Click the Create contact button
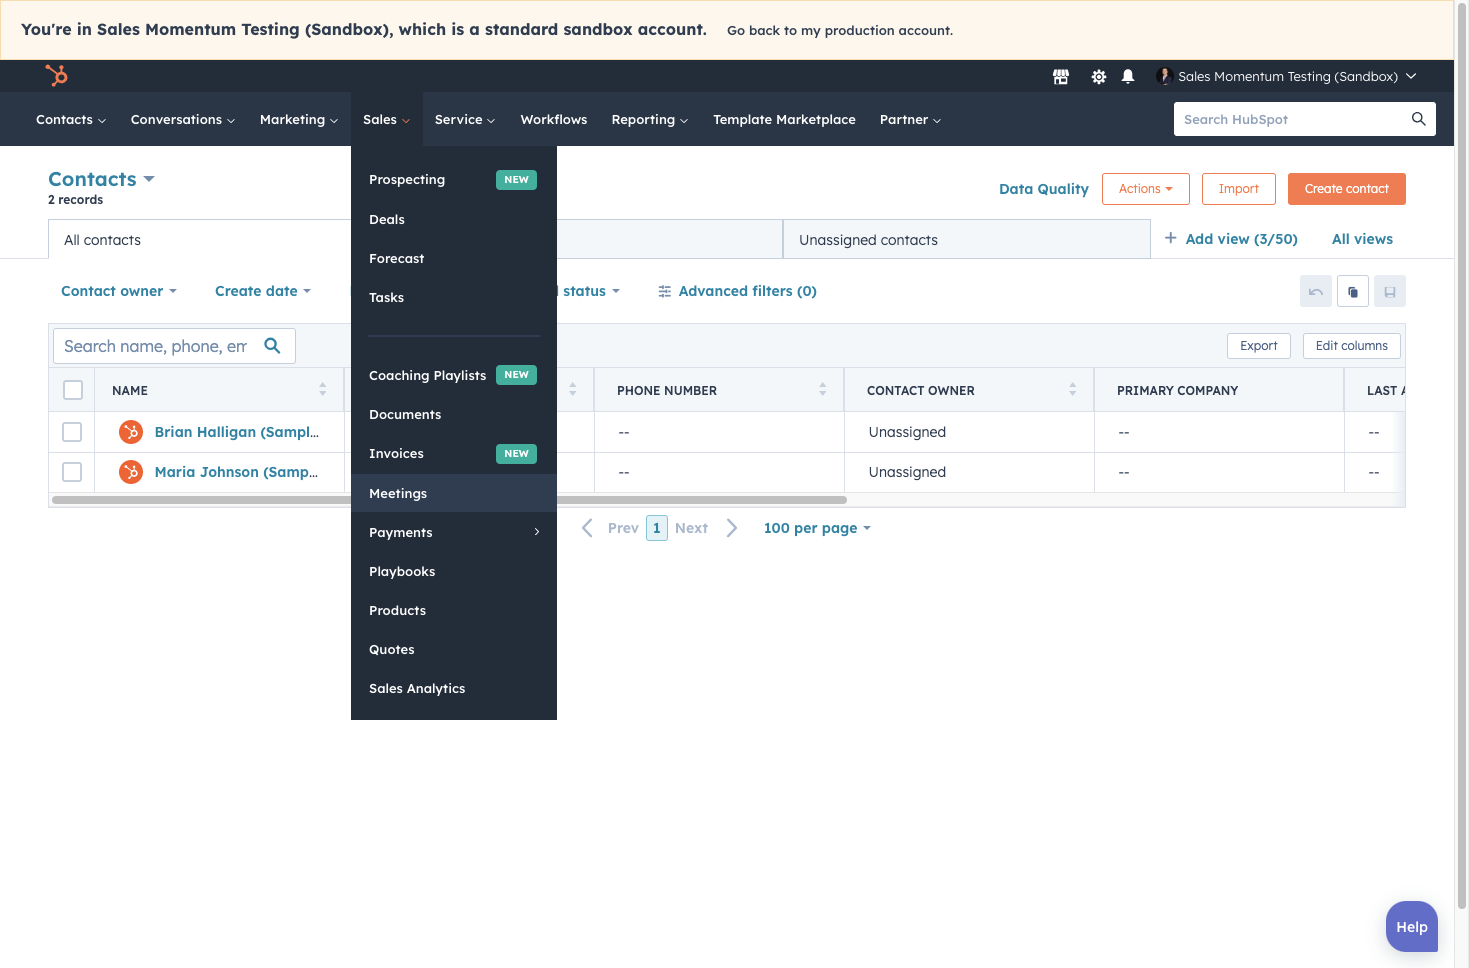The height and width of the screenshot is (968, 1469). pyautogui.click(x=1347, y=189)
